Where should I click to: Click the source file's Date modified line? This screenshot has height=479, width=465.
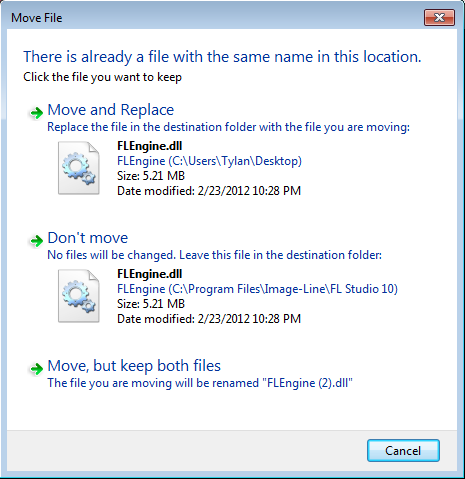[x=209, y=191]
